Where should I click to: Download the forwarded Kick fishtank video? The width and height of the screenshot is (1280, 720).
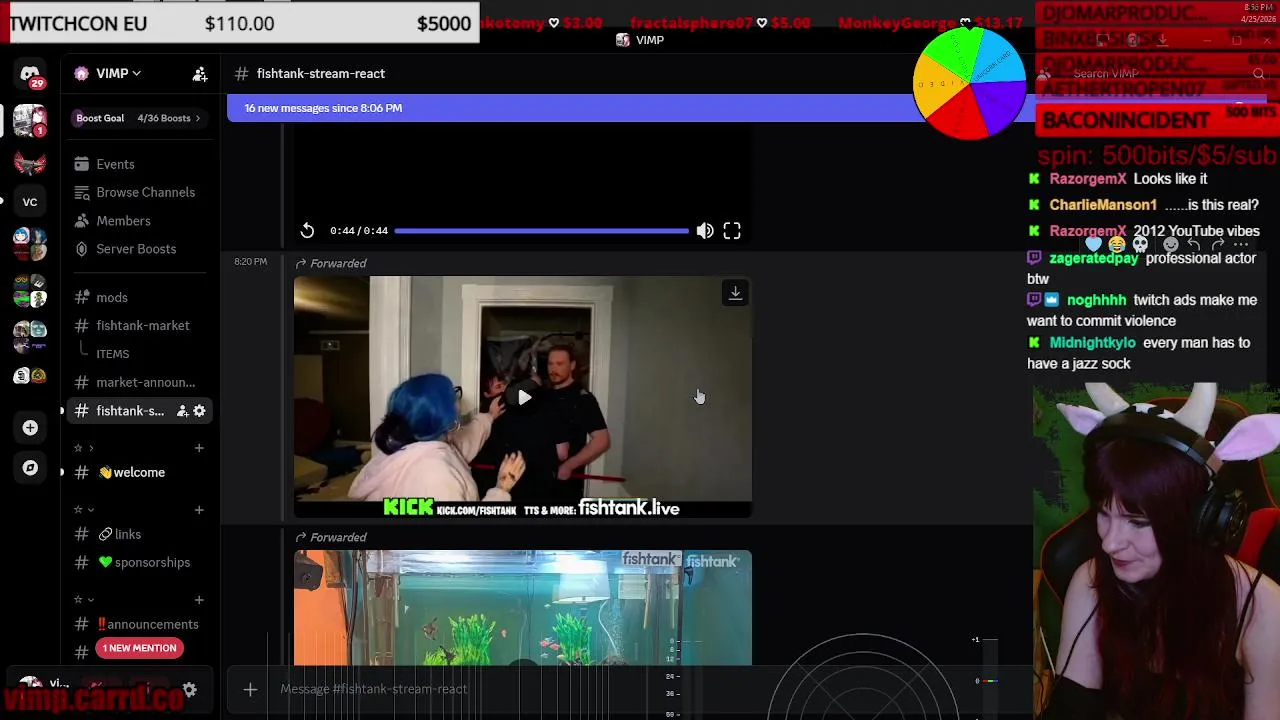point(735,293)
